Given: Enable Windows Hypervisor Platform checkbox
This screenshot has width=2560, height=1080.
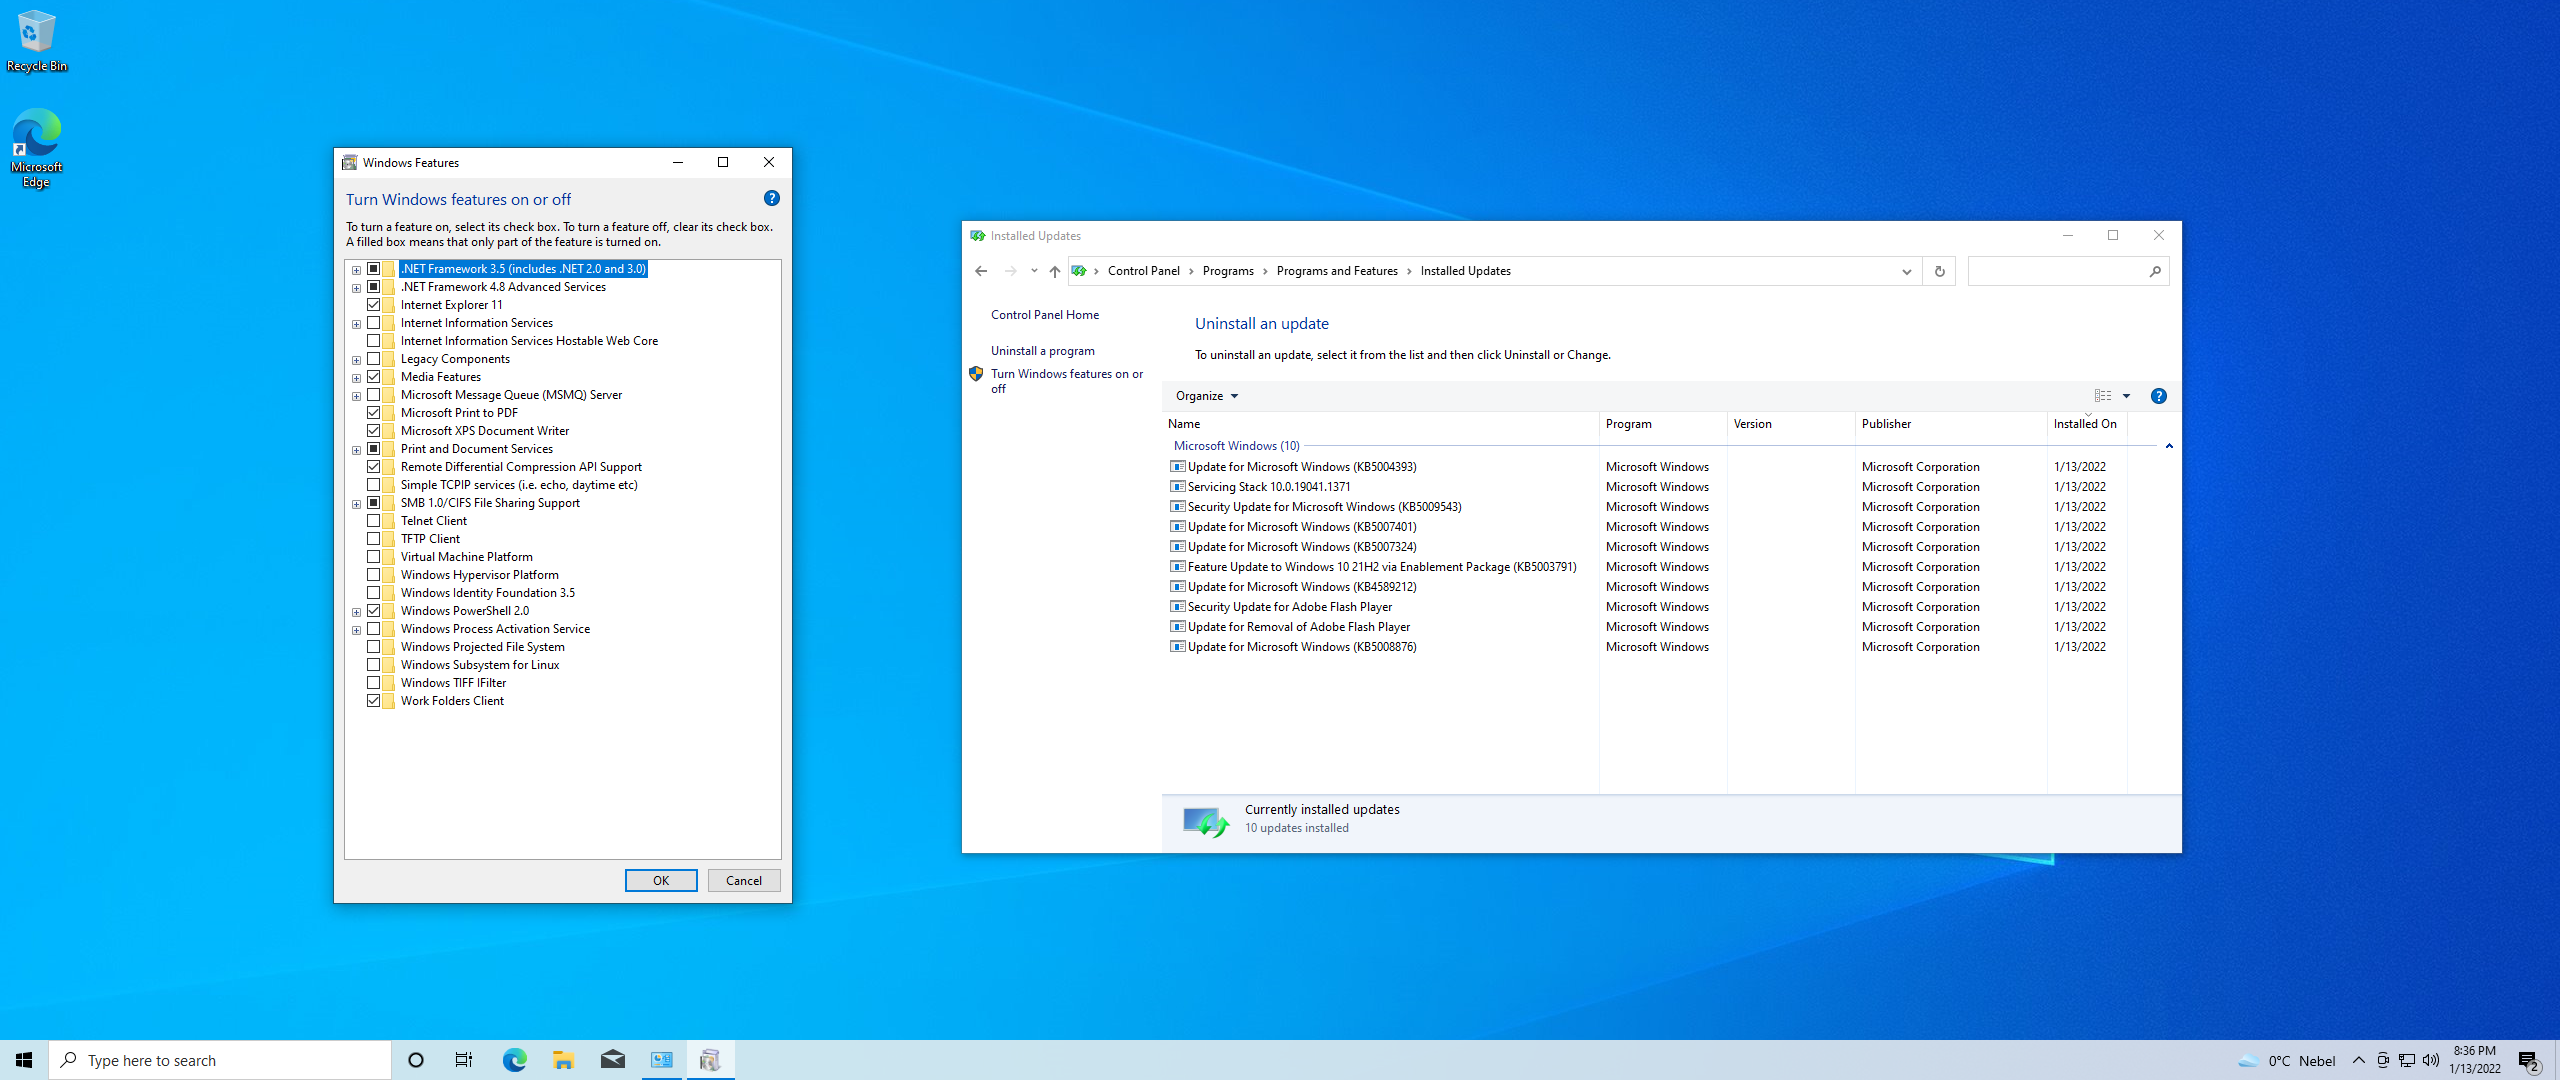Looking at the screenshot, I should click(x=373, y=575).
